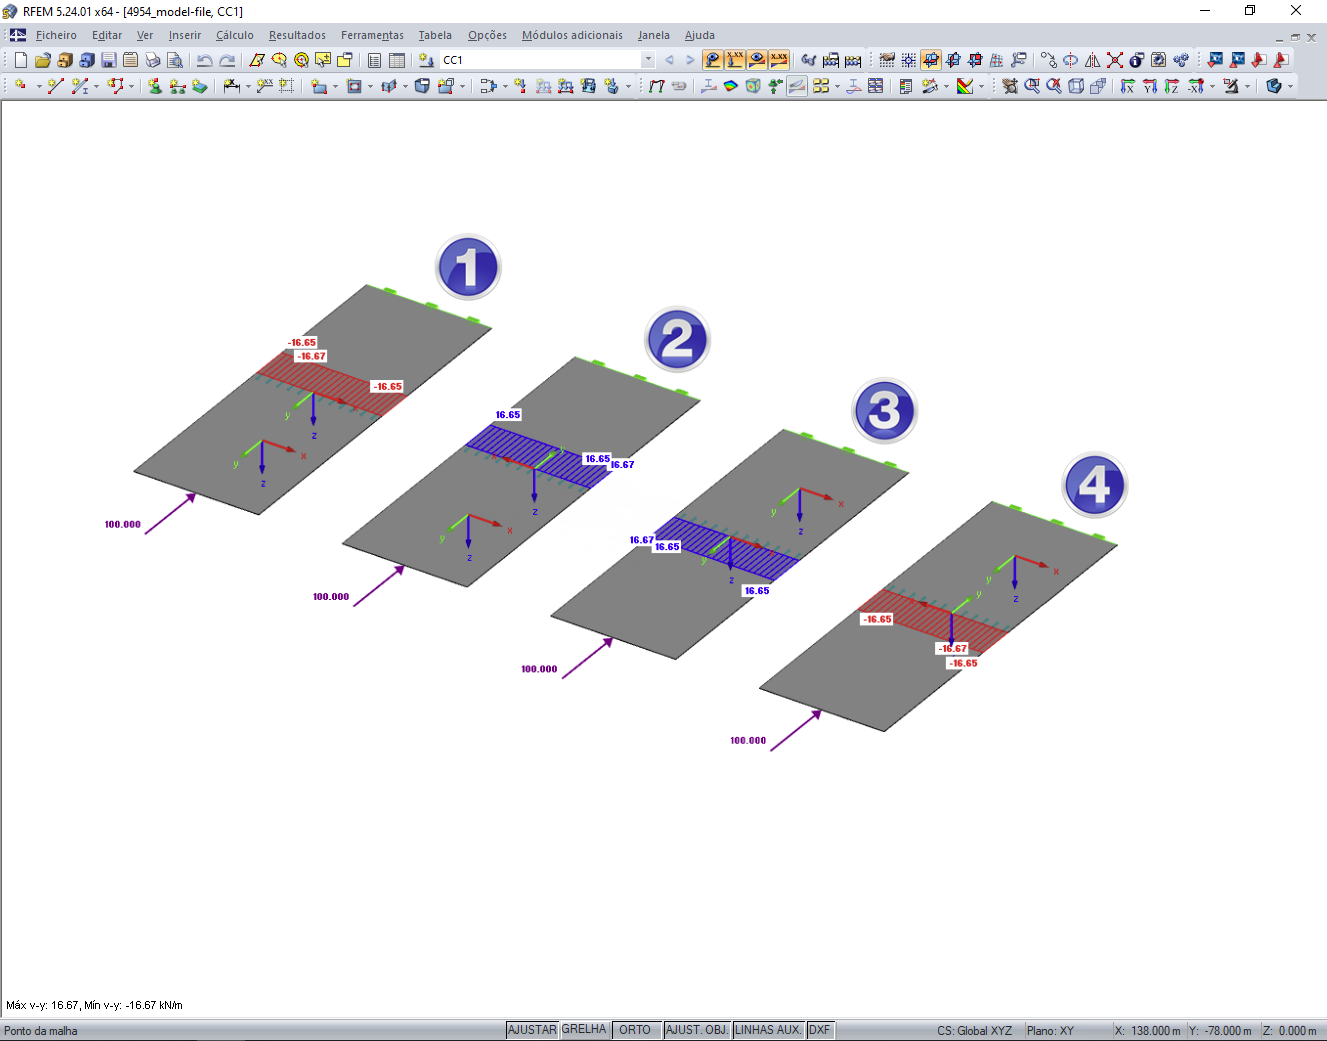Toggle LINHAS AUX. guidelines

(768, 1030)
